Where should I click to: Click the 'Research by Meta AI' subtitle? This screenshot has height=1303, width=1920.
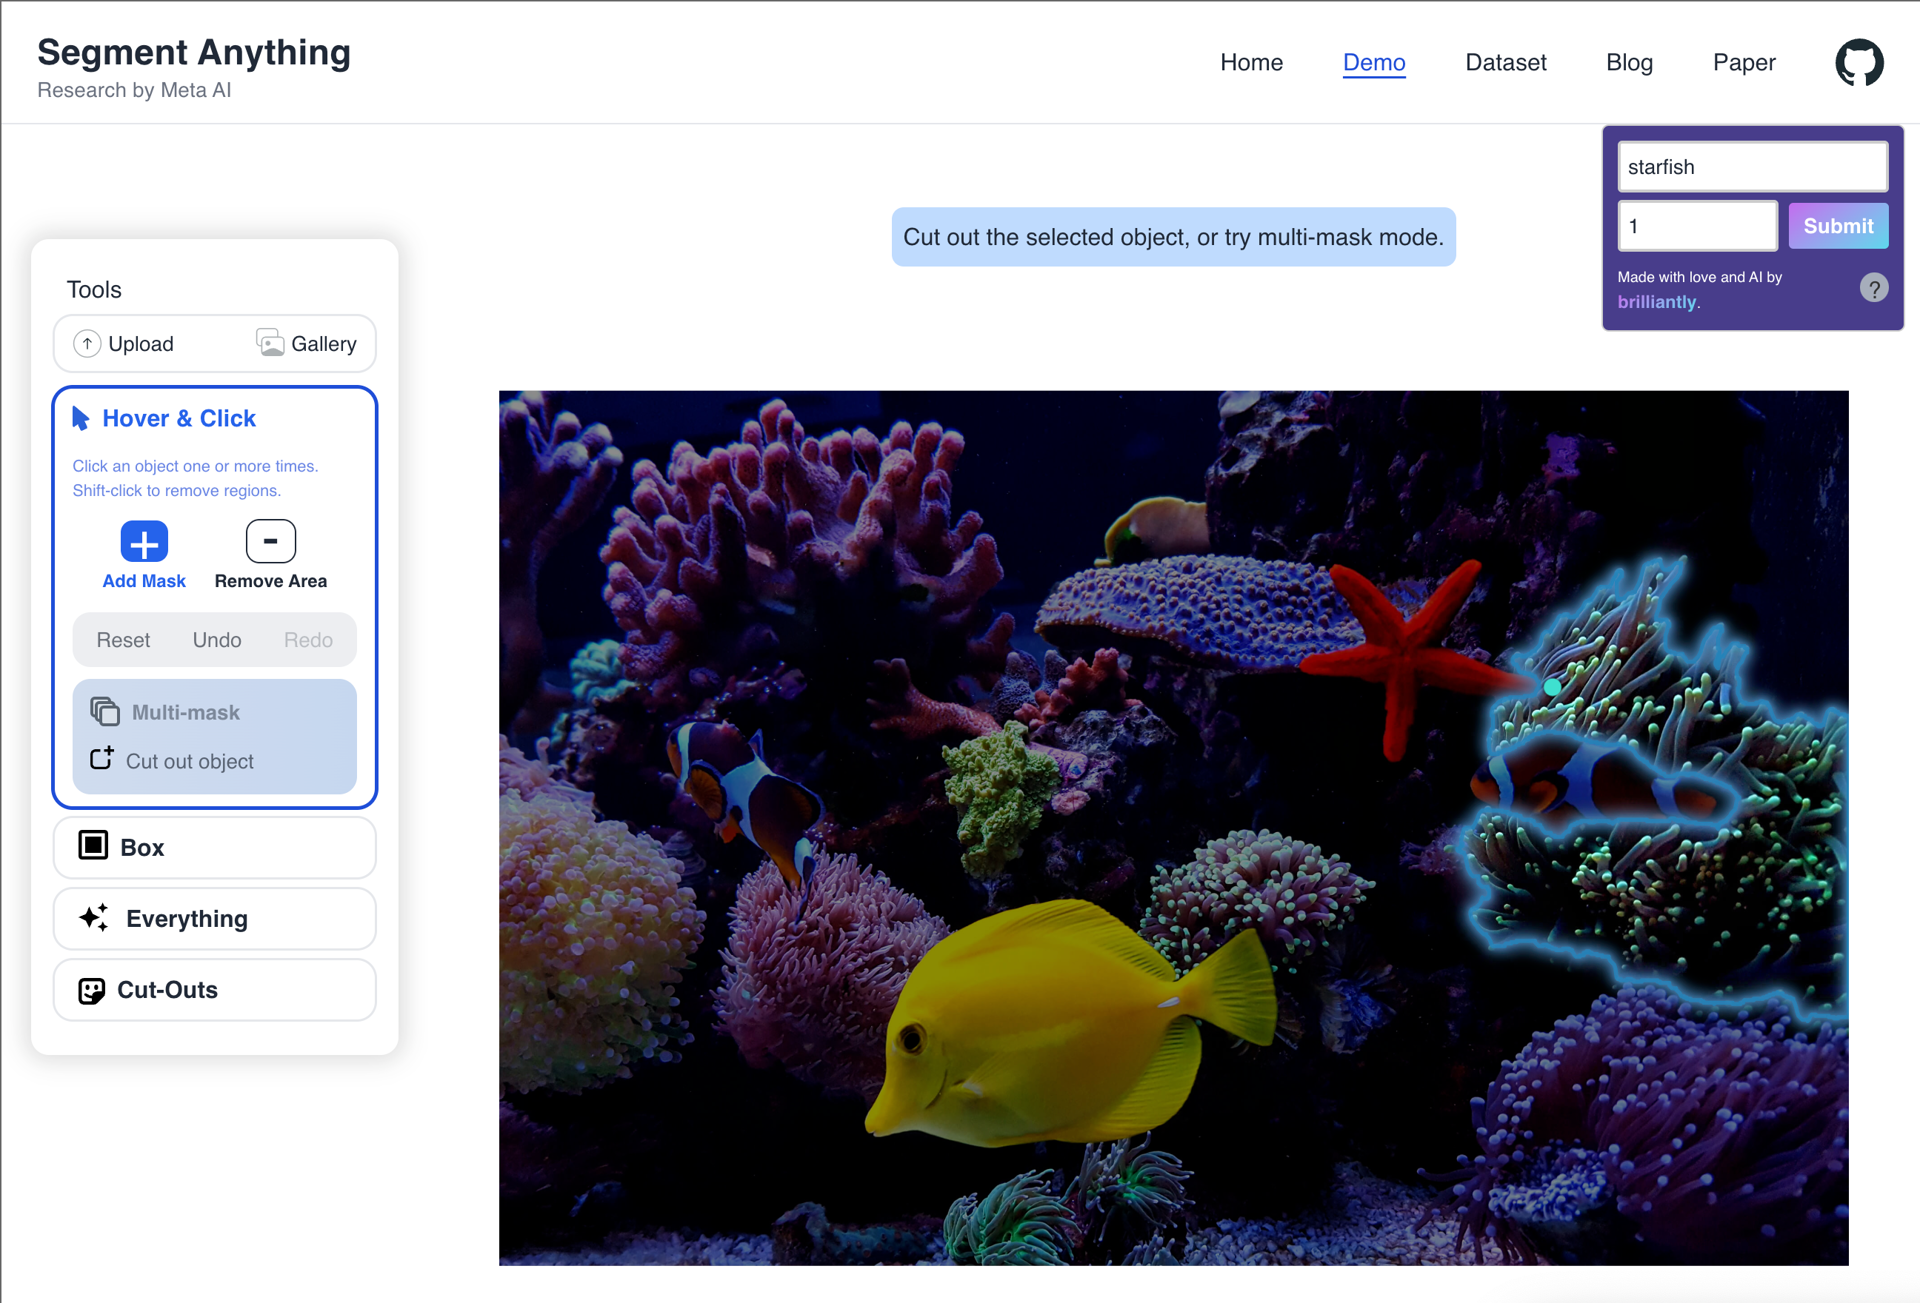pyautogui.click(x=134, y=90)
